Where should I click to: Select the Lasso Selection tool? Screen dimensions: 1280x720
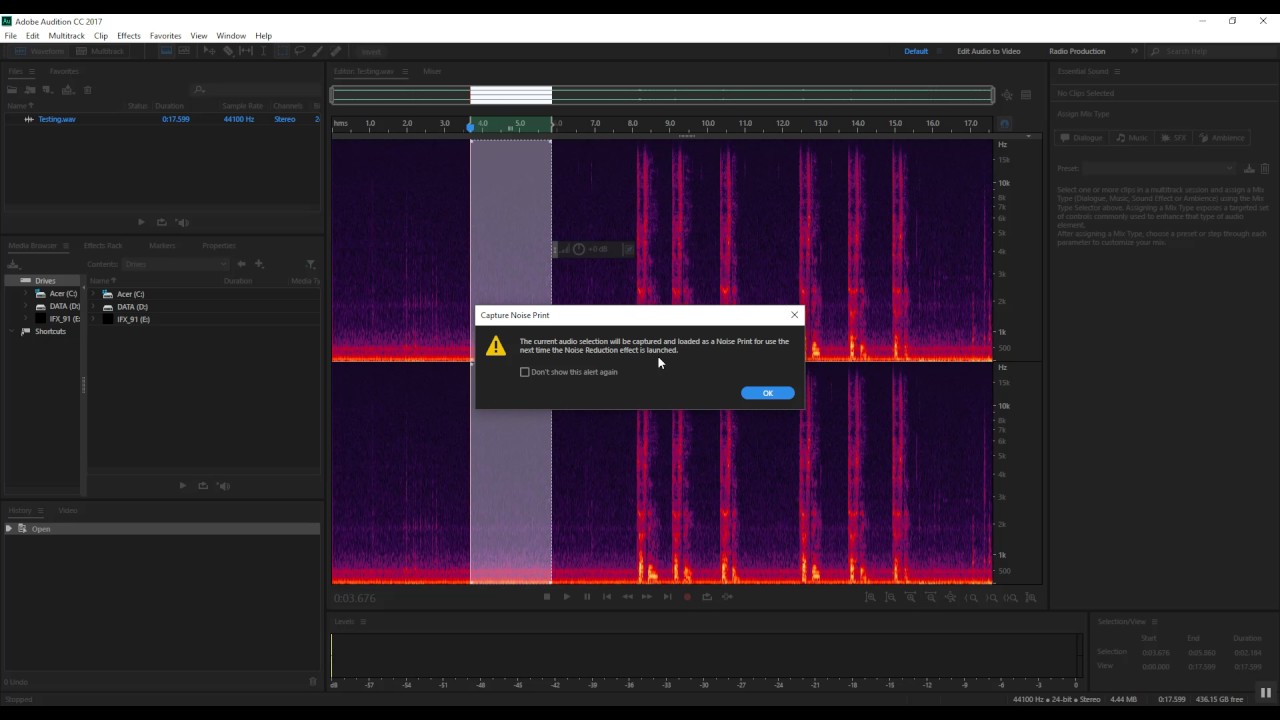point(300,51)
